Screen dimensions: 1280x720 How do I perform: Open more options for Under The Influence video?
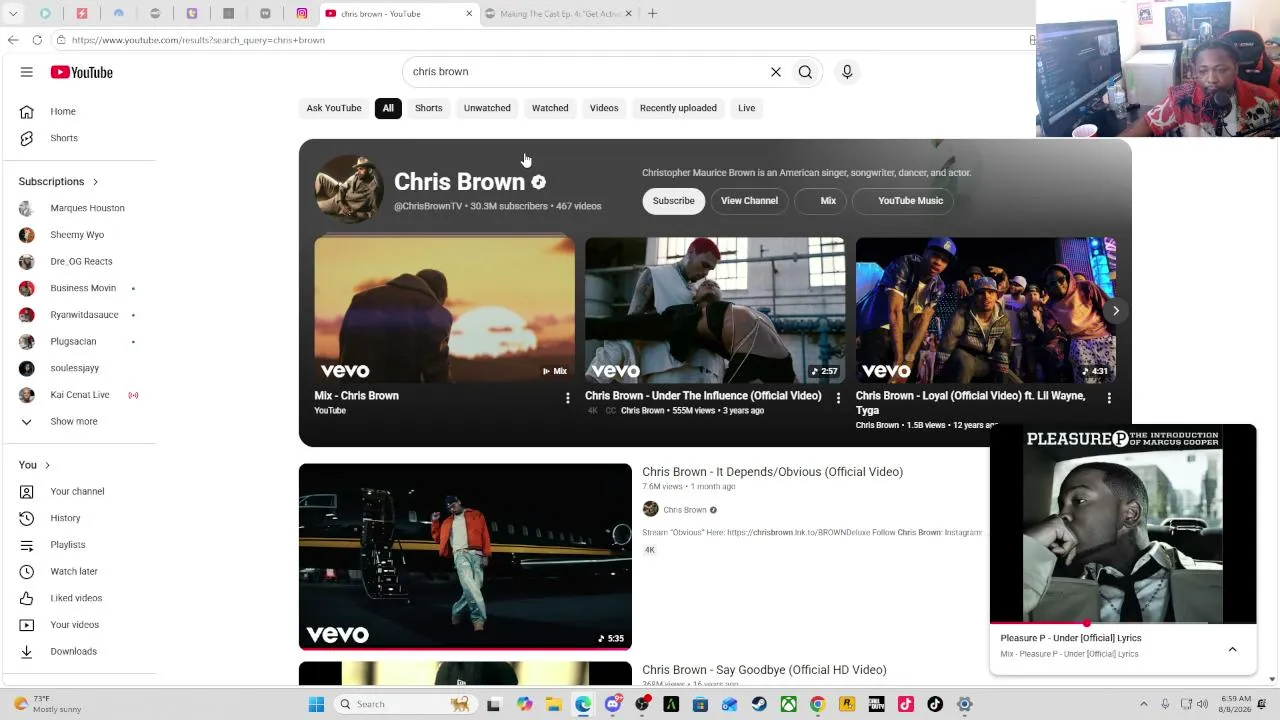click(x=838, y=398)
